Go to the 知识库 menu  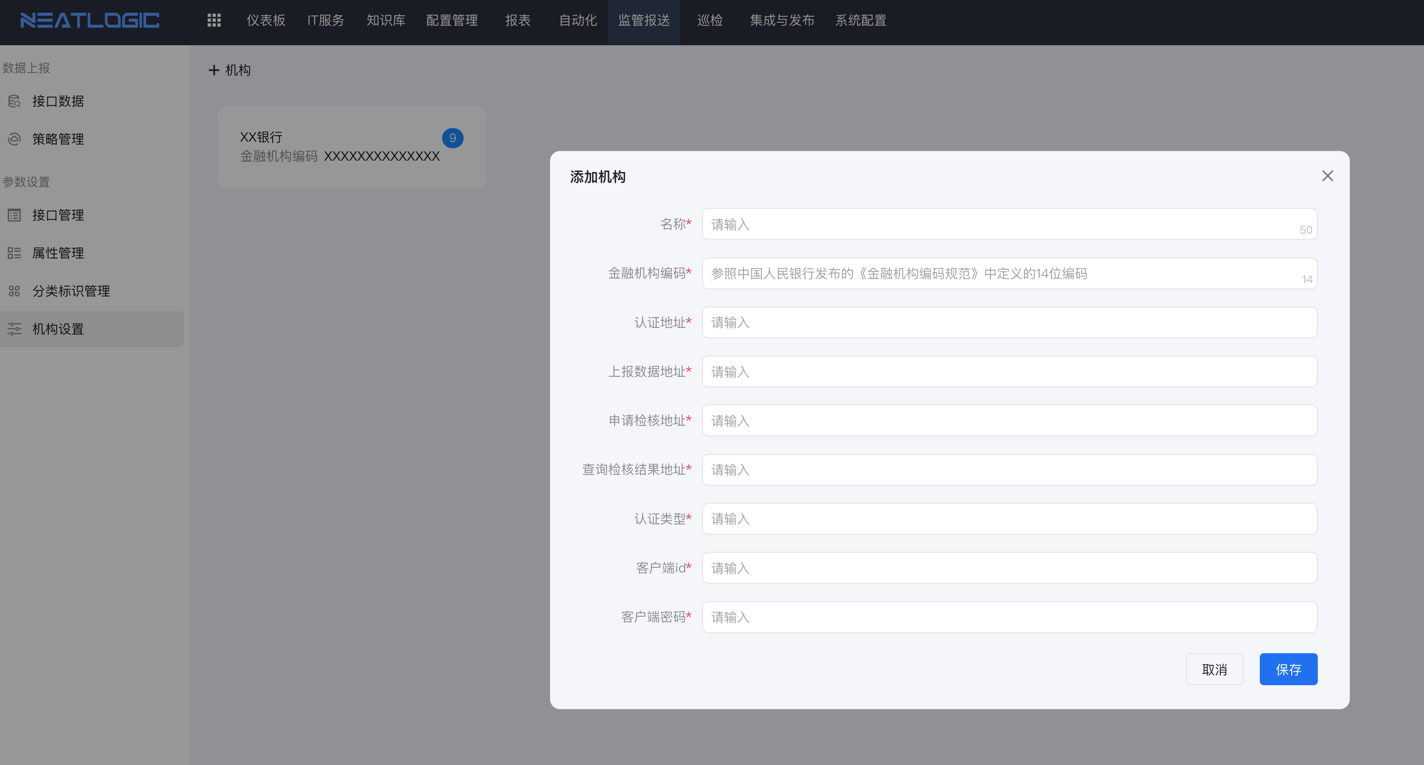click(x=386, y=20)
